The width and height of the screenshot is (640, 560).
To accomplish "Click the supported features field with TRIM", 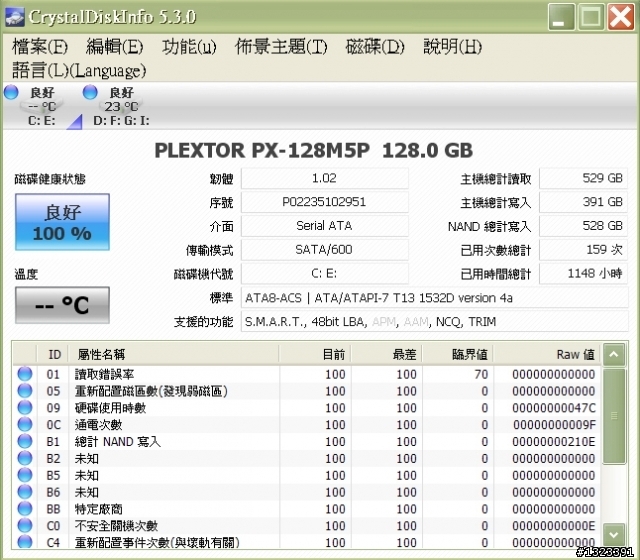I will (x=435, y=322).
